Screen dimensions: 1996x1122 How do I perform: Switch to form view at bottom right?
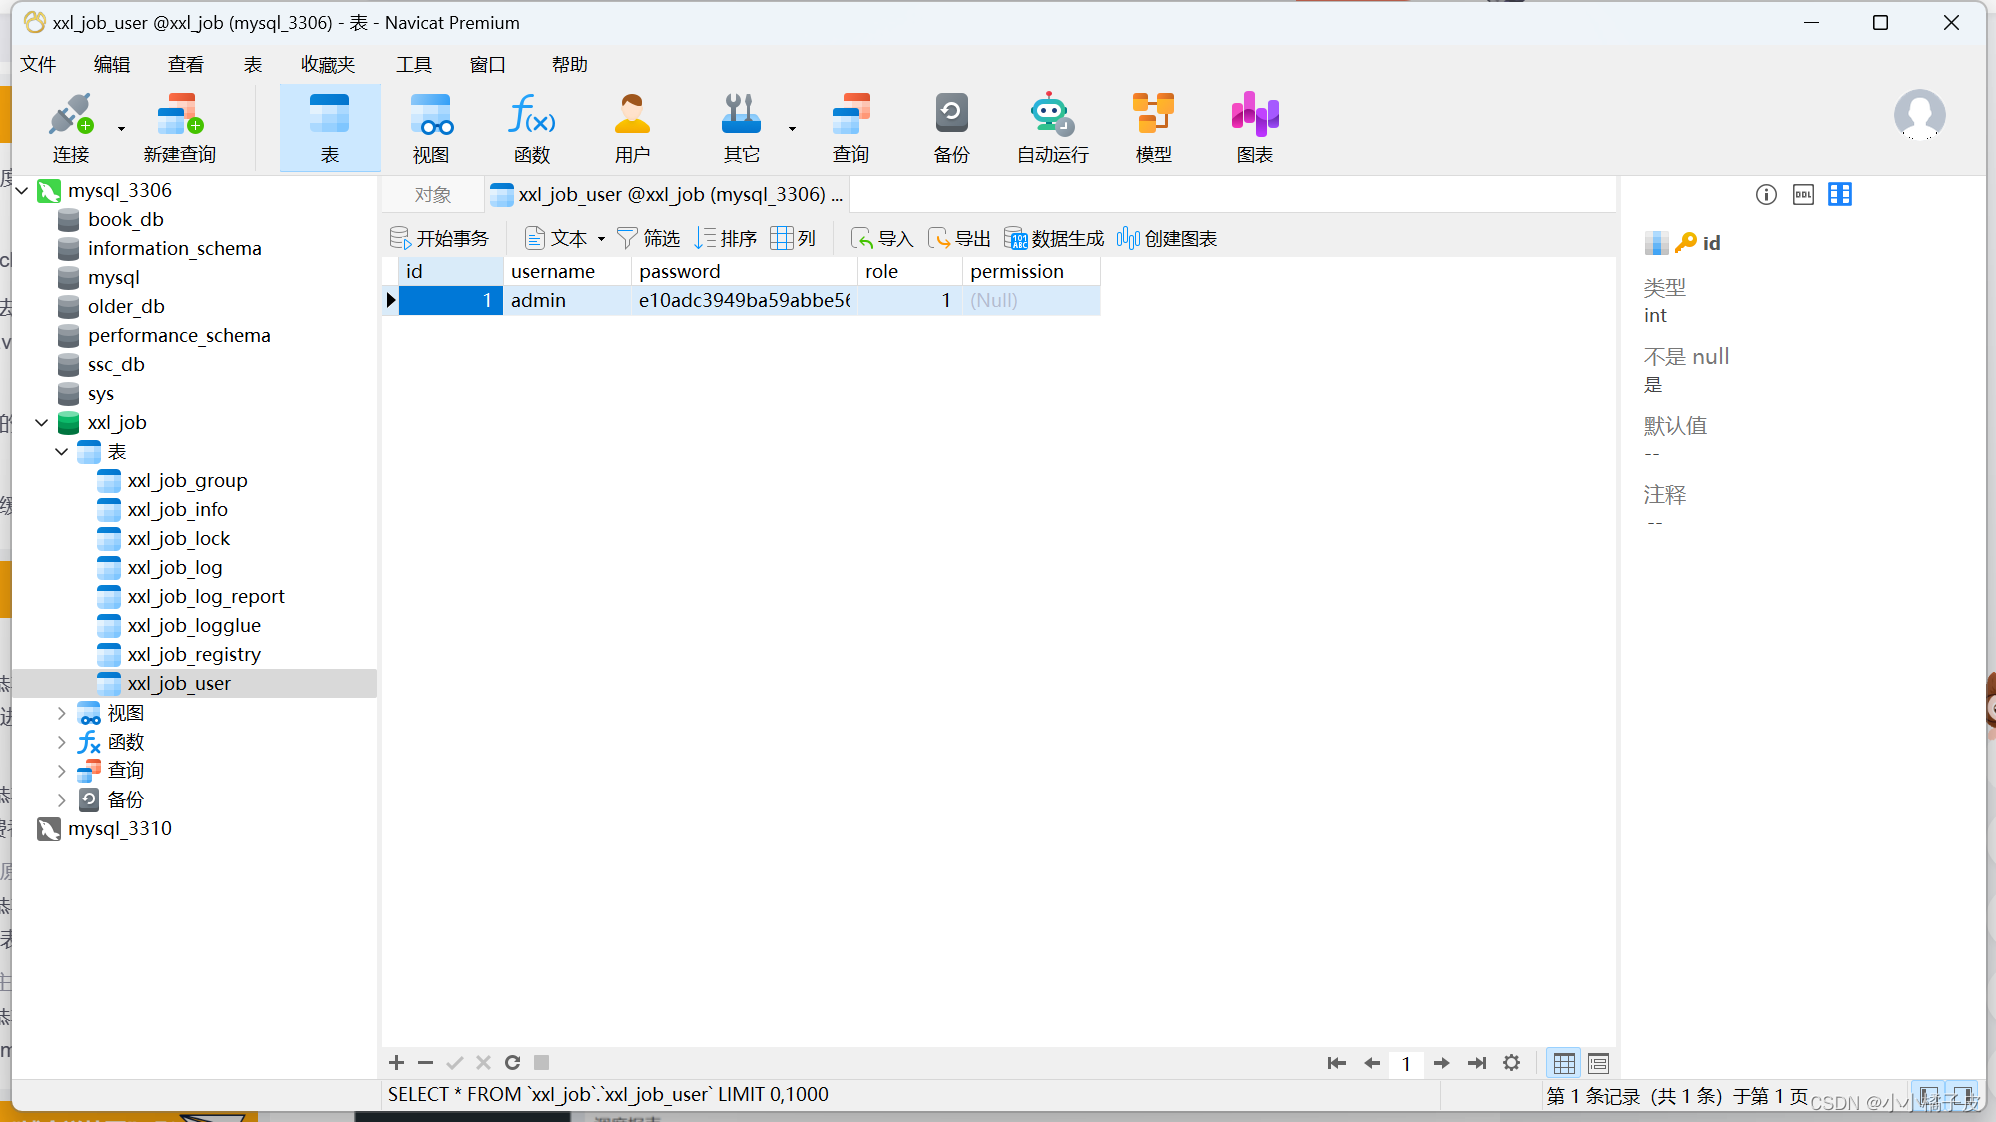tap(1597, 1063)
